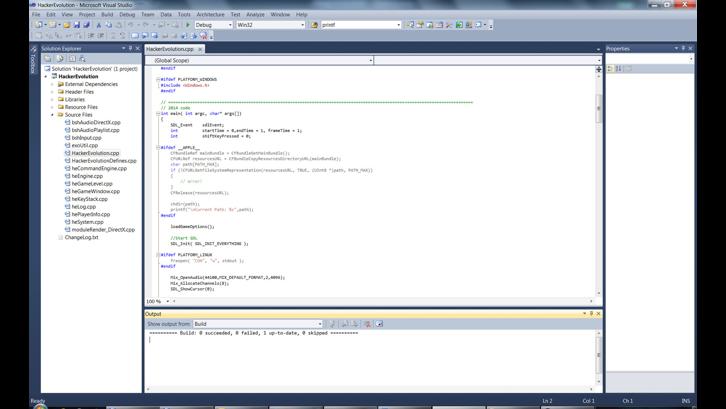726x409 pixels.
Task: Select the HackerEvolution project node
Action: (78, 76)
